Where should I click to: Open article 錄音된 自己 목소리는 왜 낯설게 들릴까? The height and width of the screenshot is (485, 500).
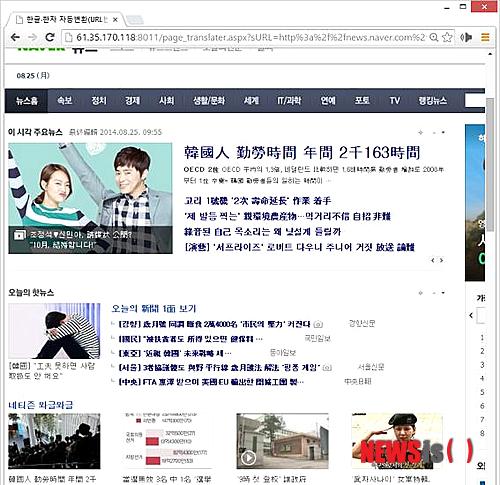point(262,232)
